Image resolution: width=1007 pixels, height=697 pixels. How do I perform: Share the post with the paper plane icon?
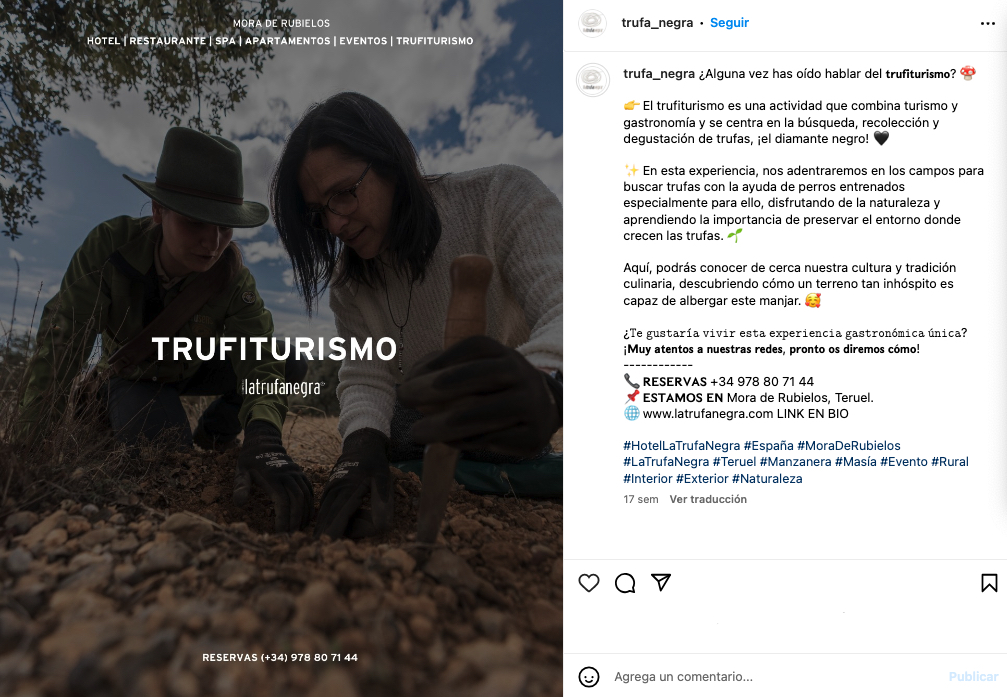click(661, 583)
